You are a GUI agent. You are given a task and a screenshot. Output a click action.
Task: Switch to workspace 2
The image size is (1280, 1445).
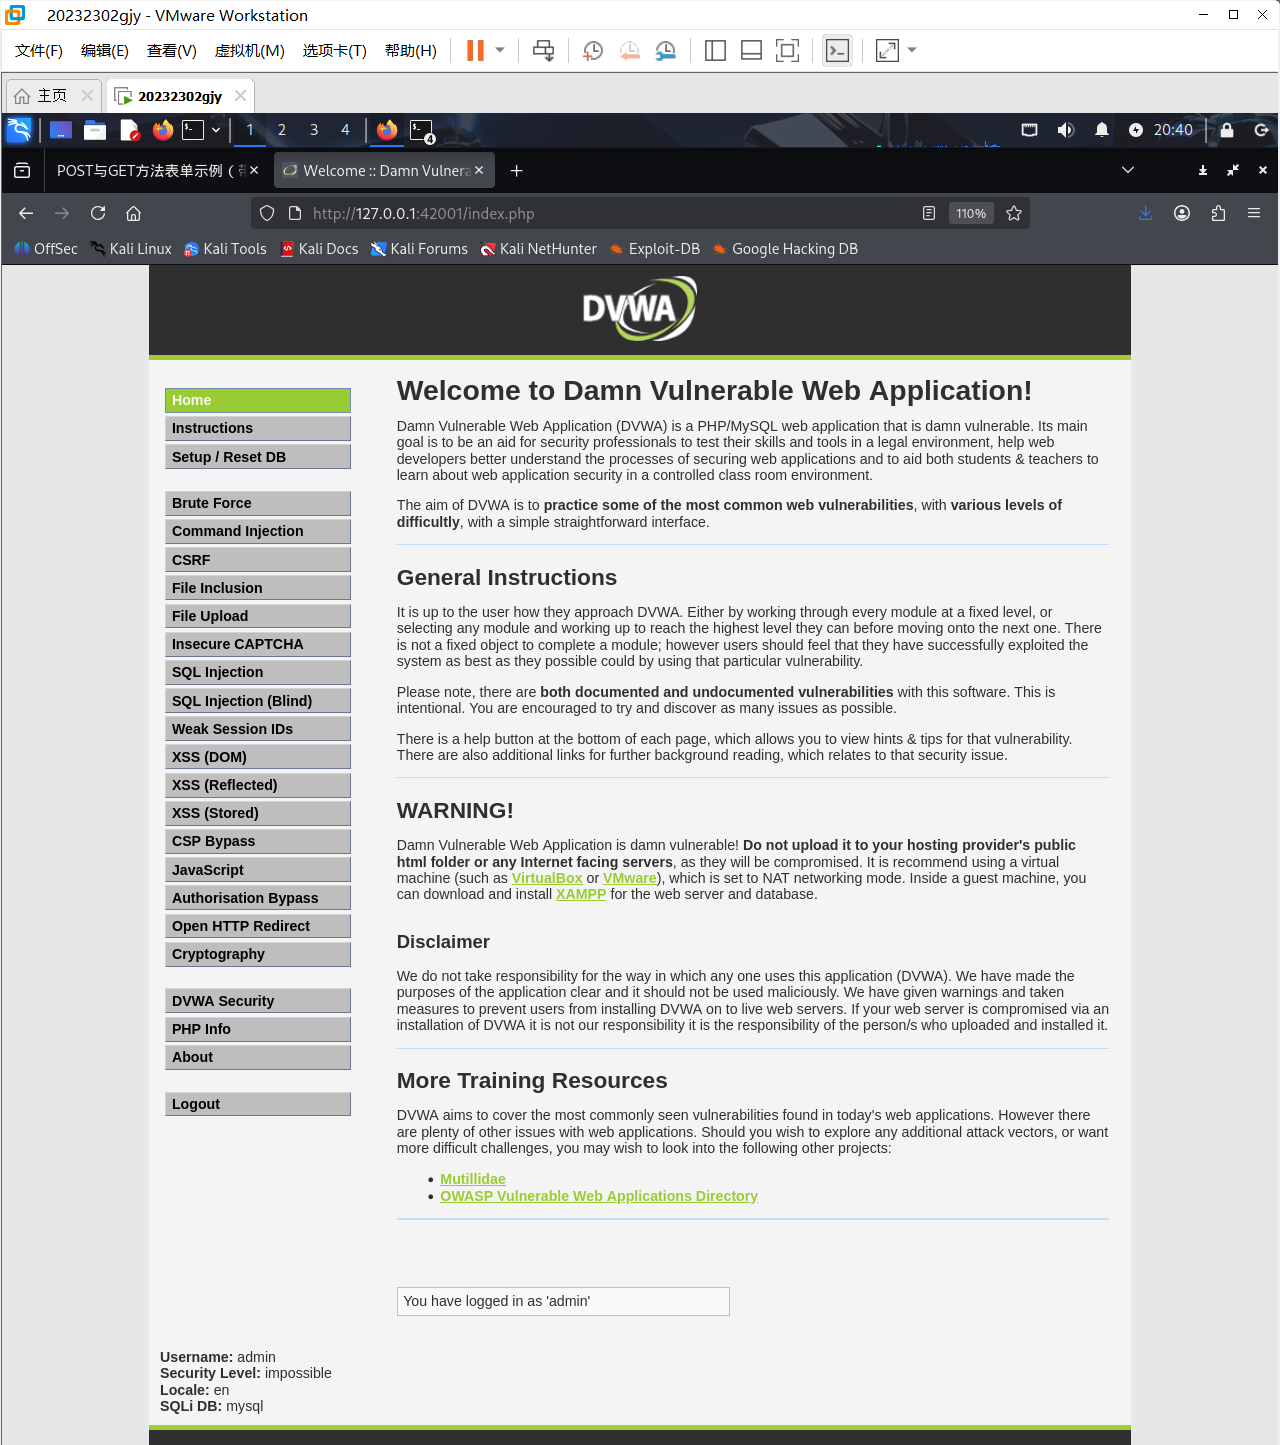coord(282,130)
